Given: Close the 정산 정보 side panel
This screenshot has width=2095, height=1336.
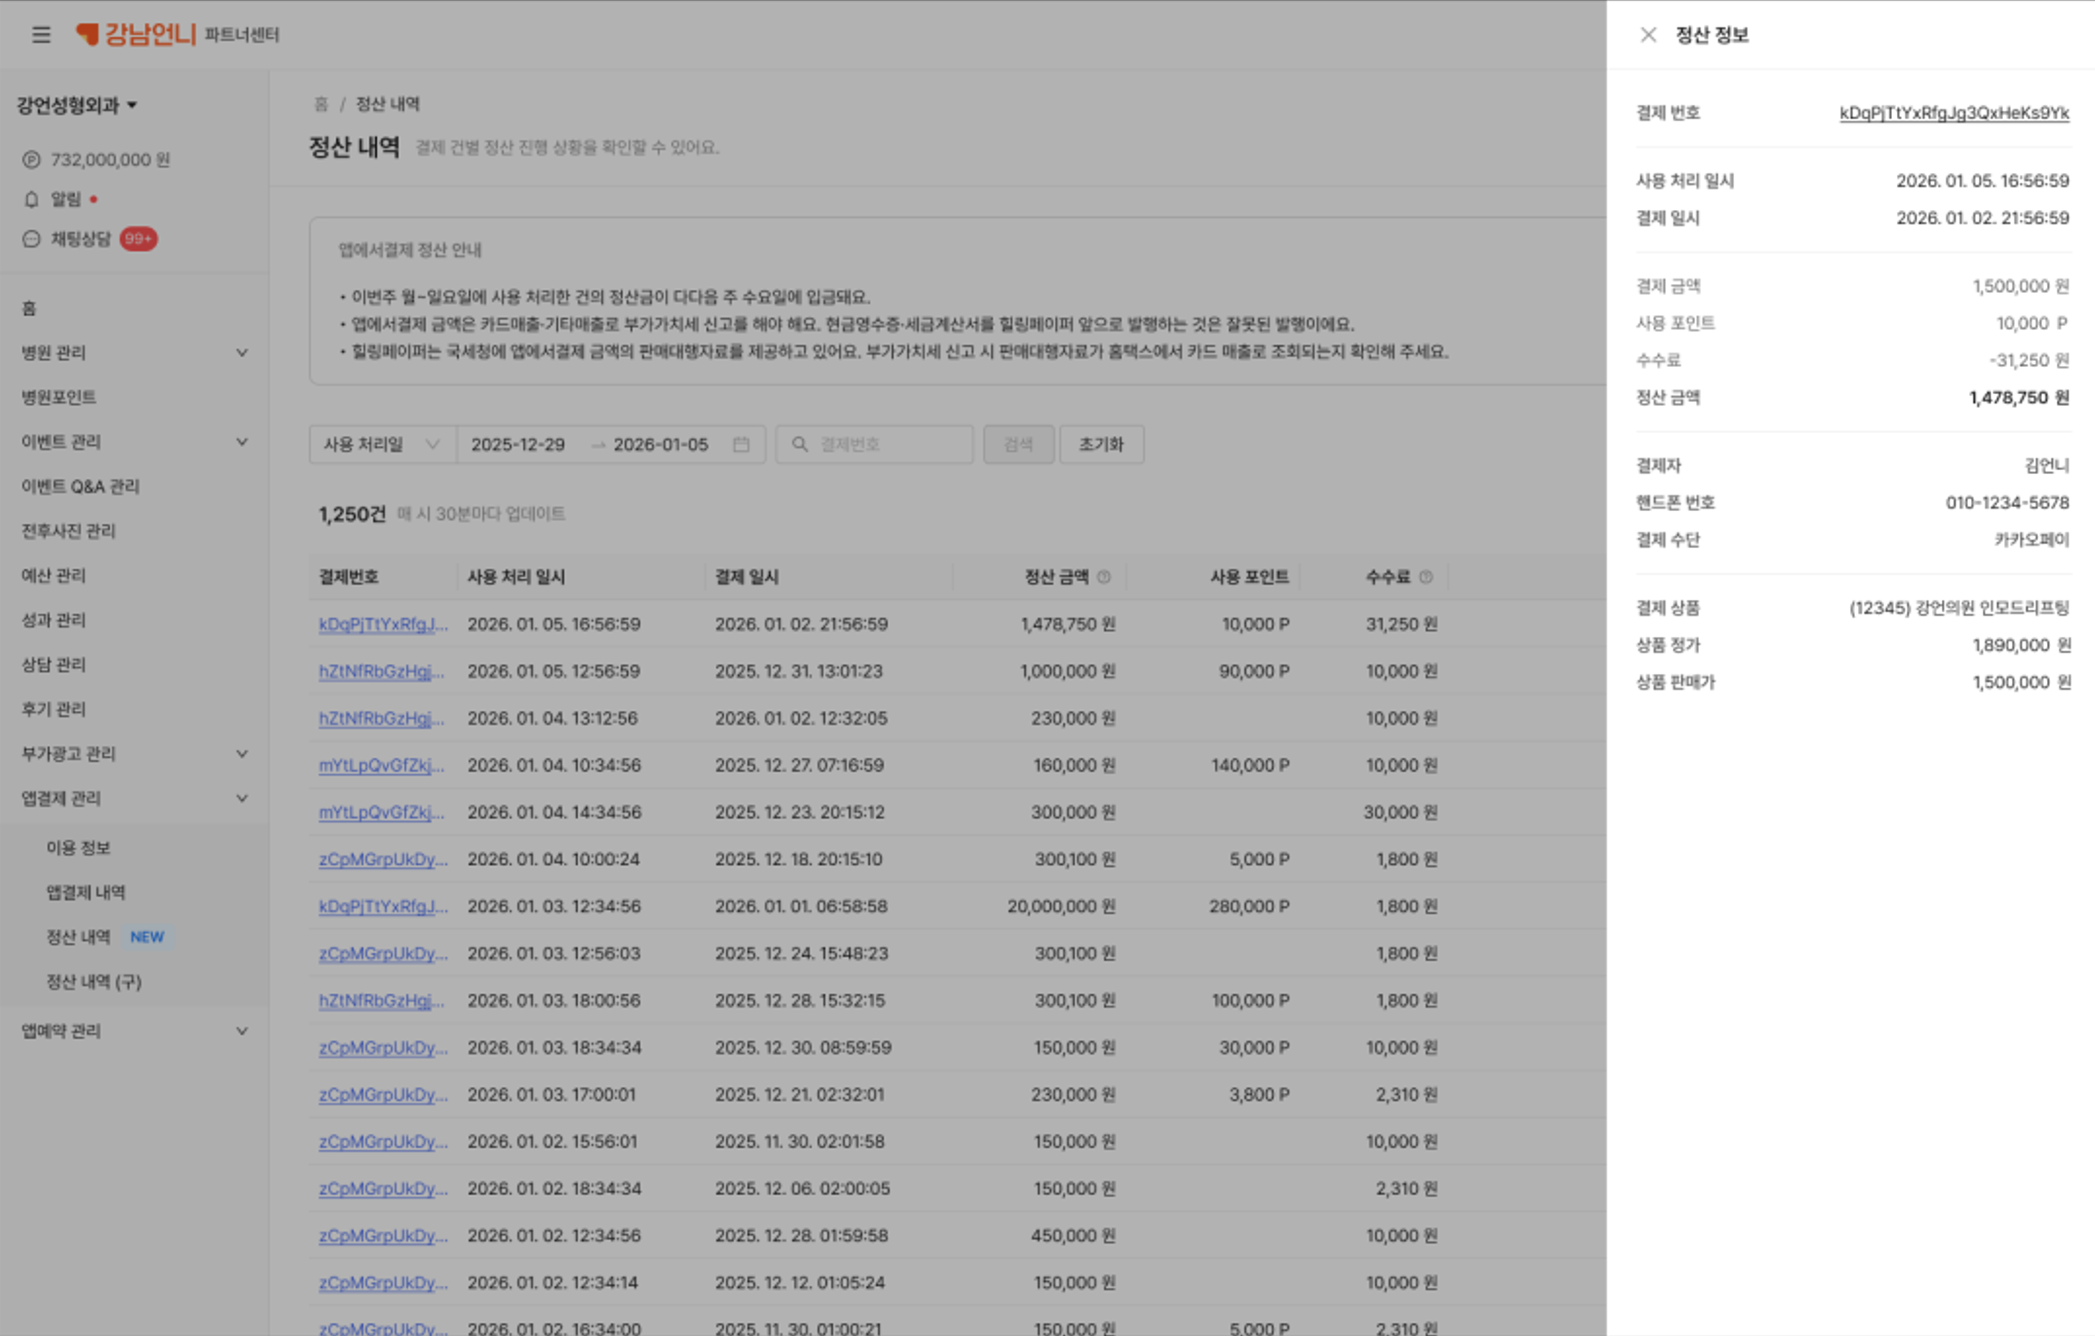Looking at the screenshot, I should (1648, 35).
